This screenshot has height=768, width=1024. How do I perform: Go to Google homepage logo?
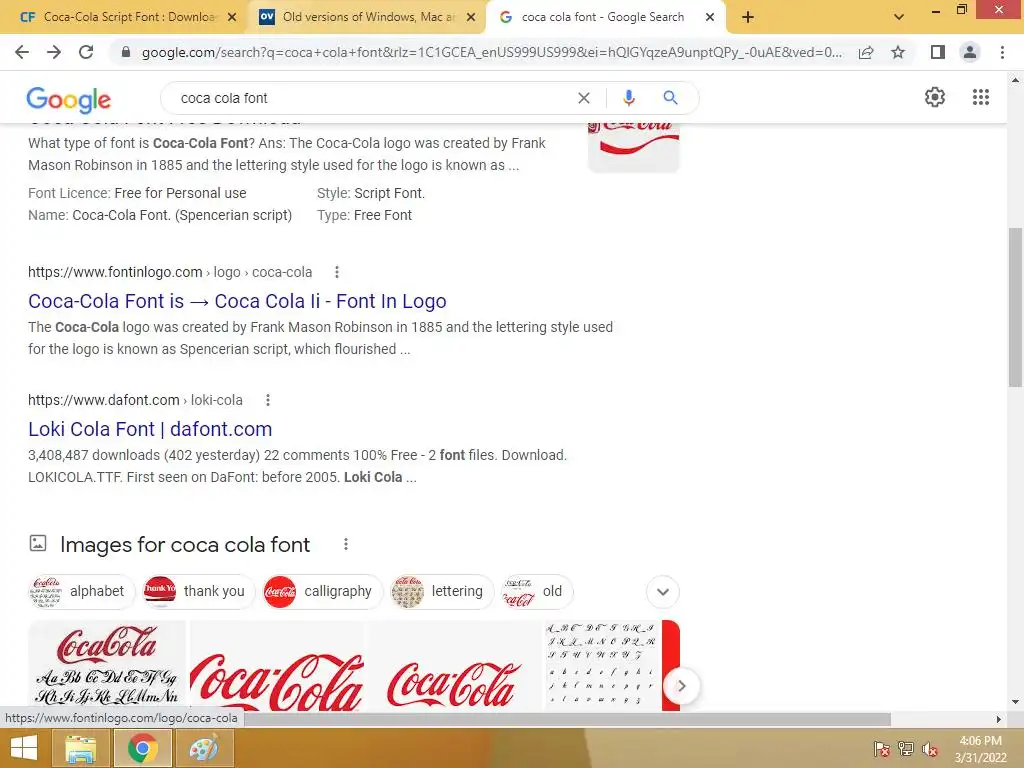point(69,99)
